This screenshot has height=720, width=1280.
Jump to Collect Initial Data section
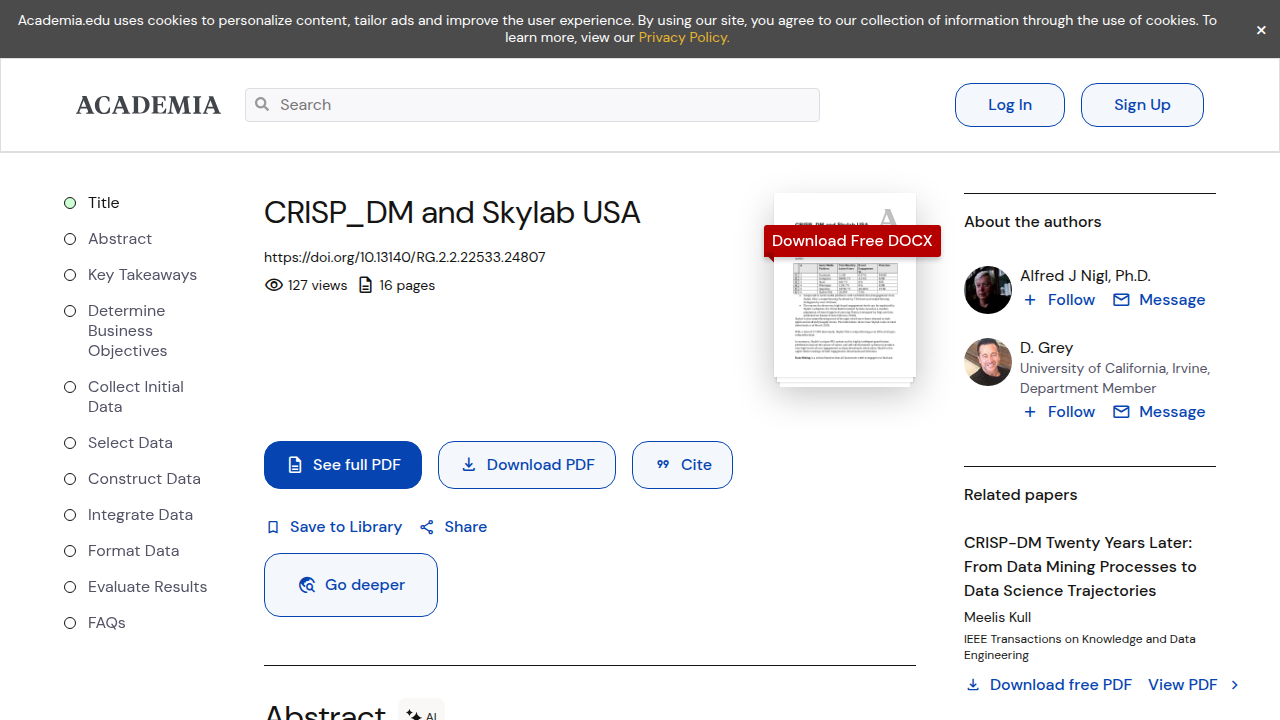pos(136,397)
